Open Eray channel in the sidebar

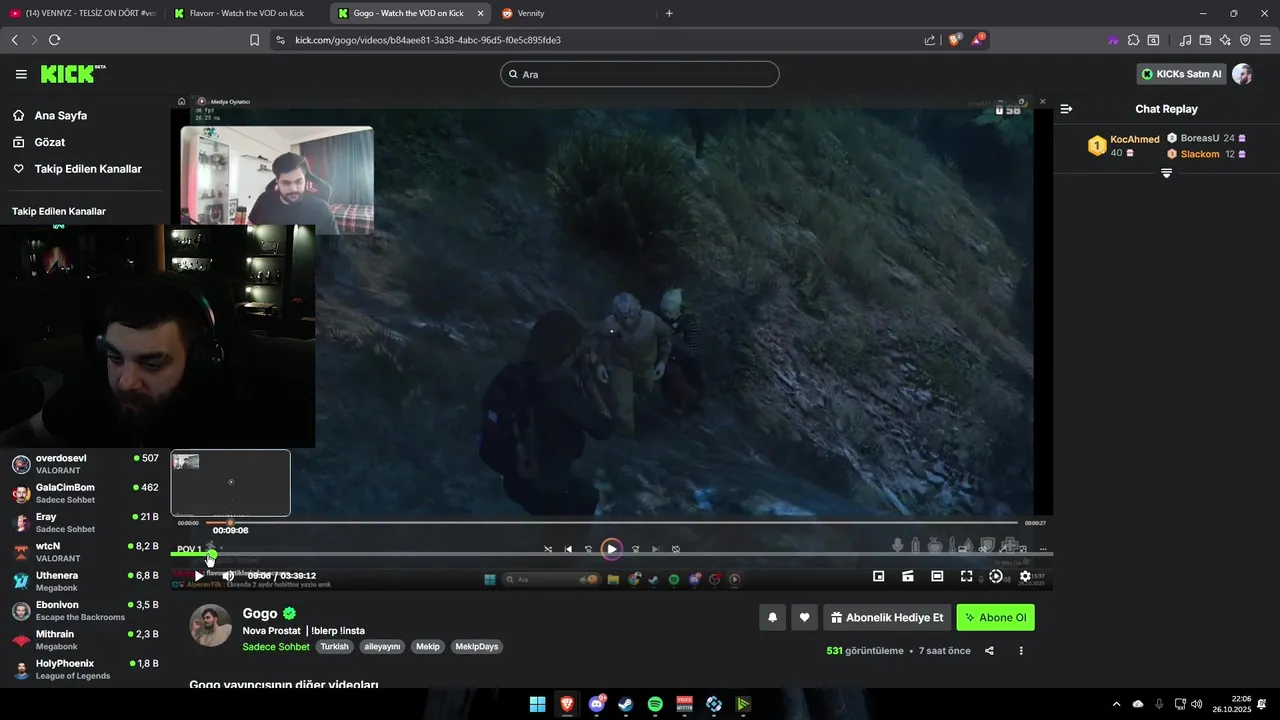(x=85, y=522)
